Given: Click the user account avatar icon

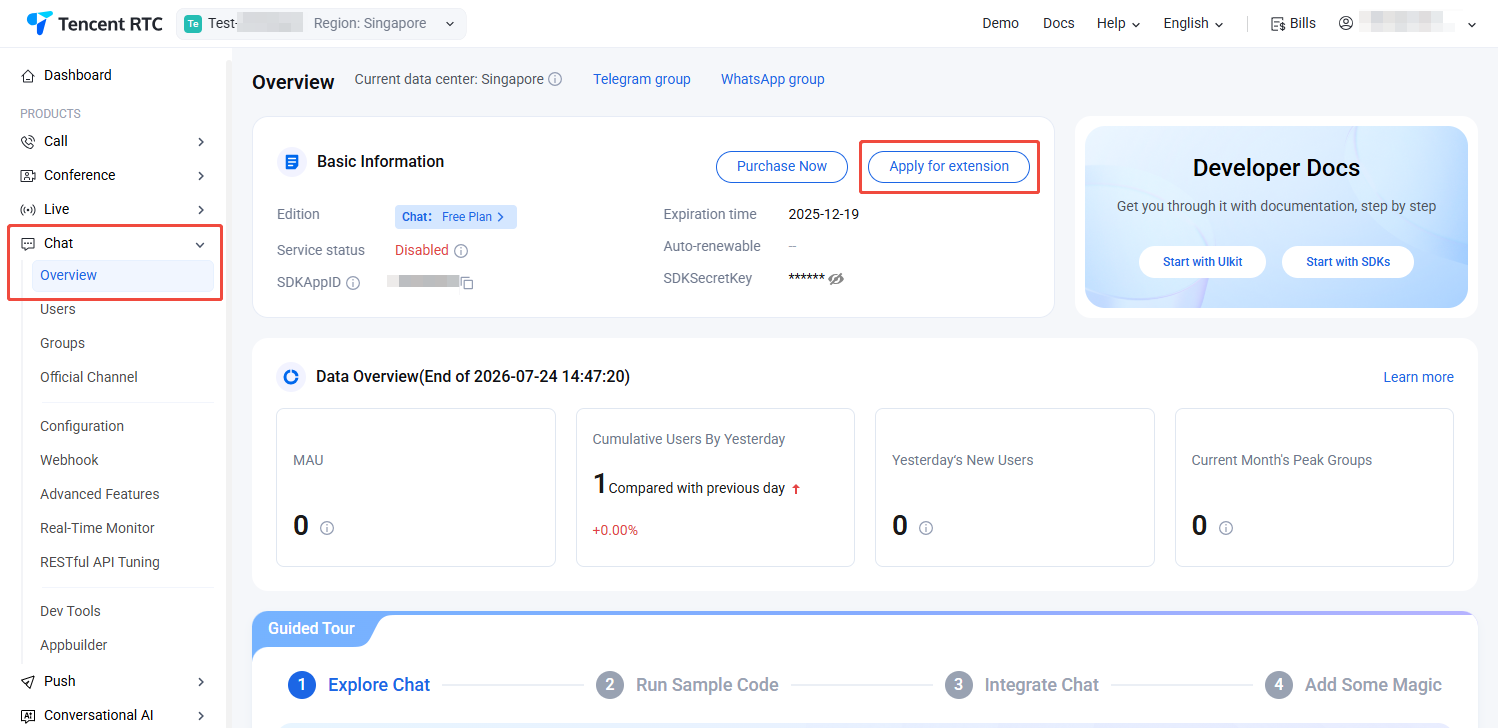Looking at the screenshot, I should [1346, 23].
